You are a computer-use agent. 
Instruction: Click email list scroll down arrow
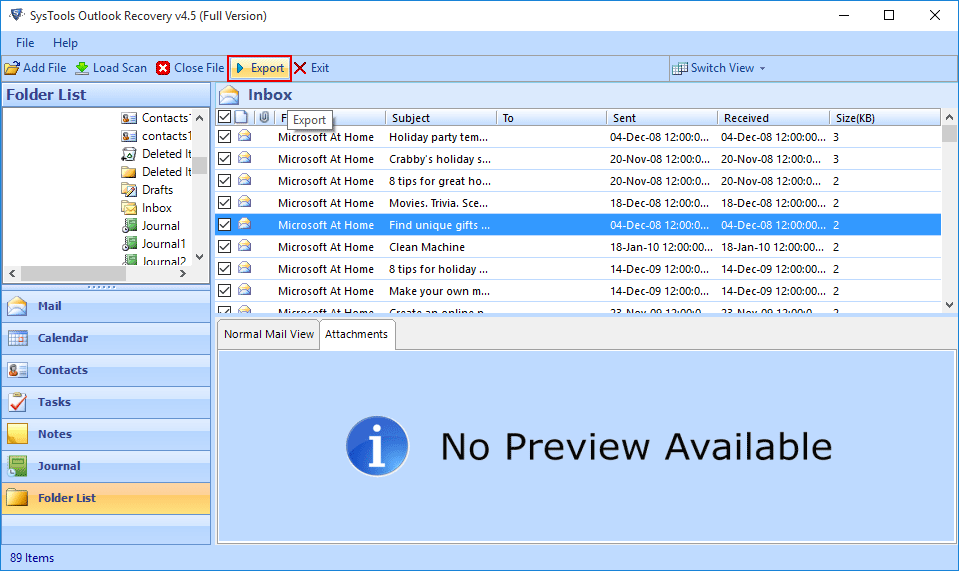point(949,304)
